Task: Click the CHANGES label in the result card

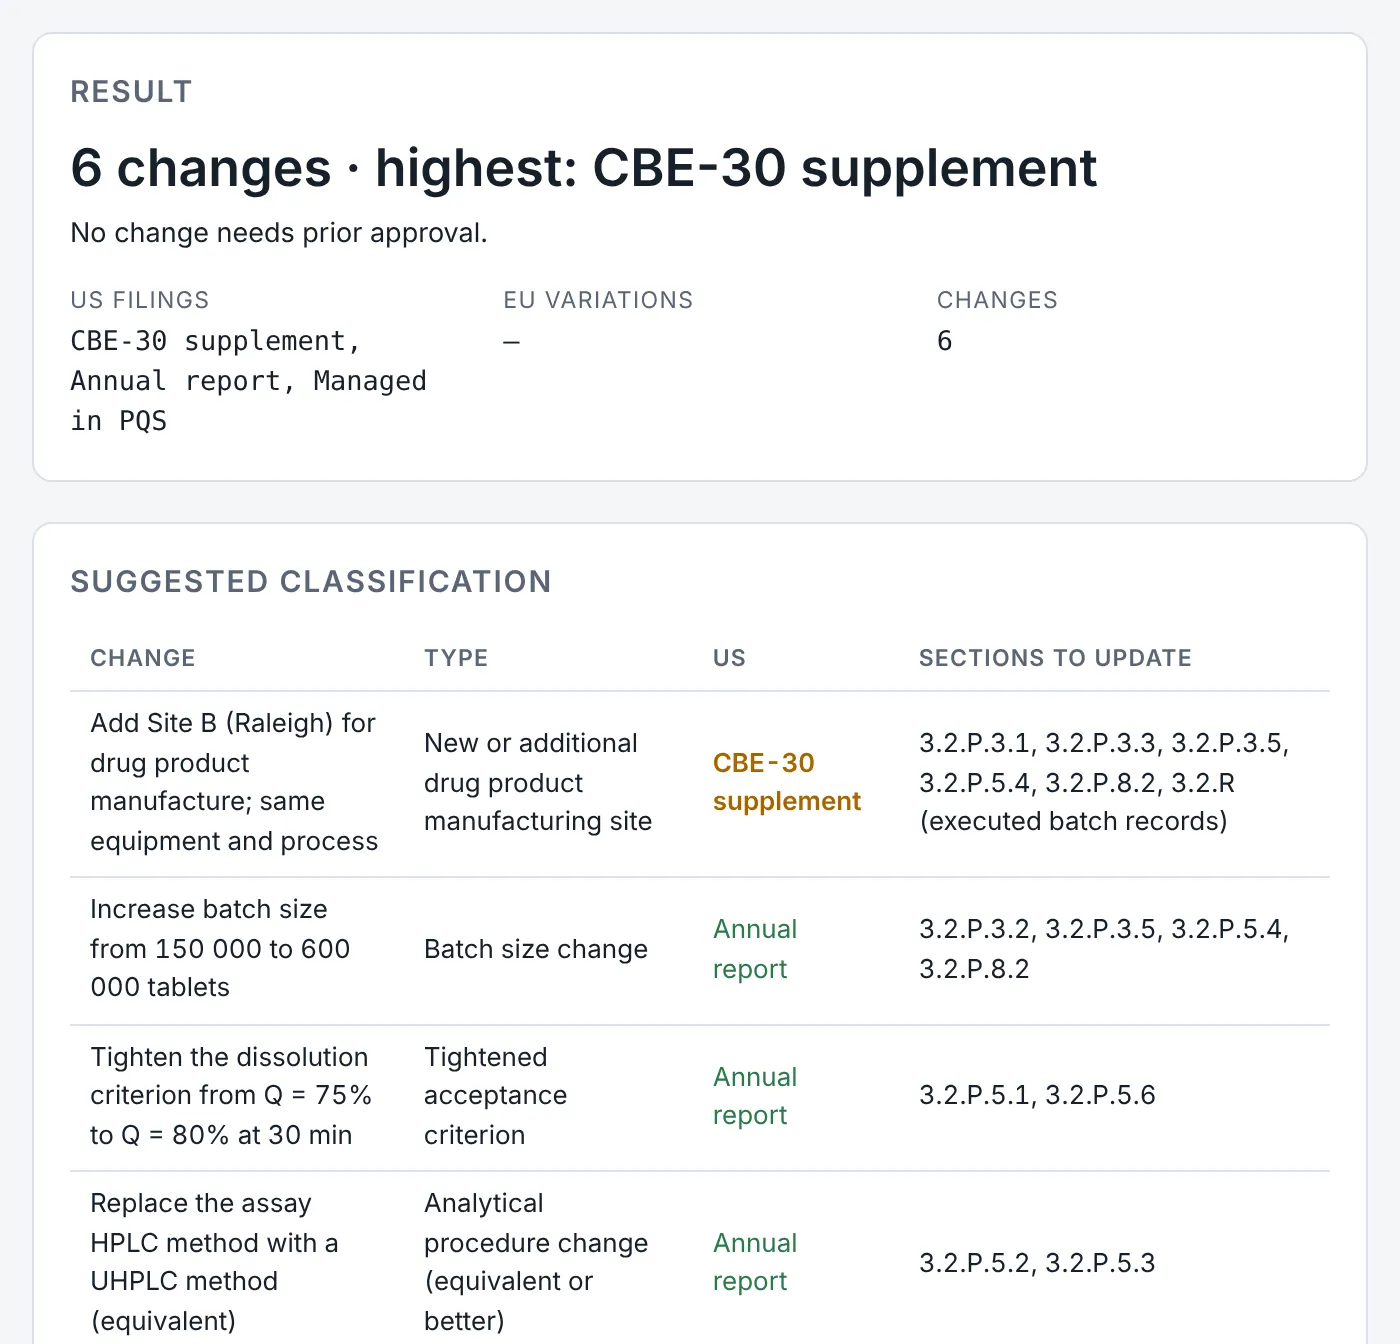Action: 997,300
